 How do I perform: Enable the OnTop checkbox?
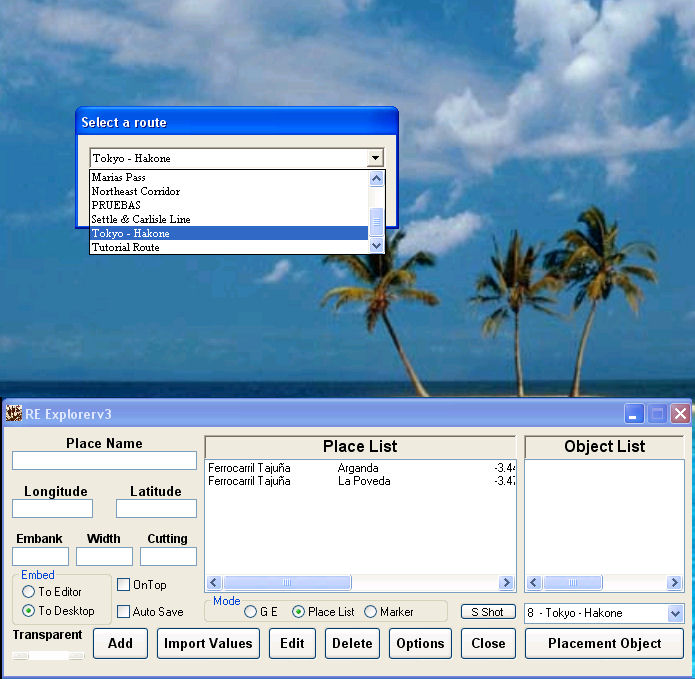tap(124, 585)
